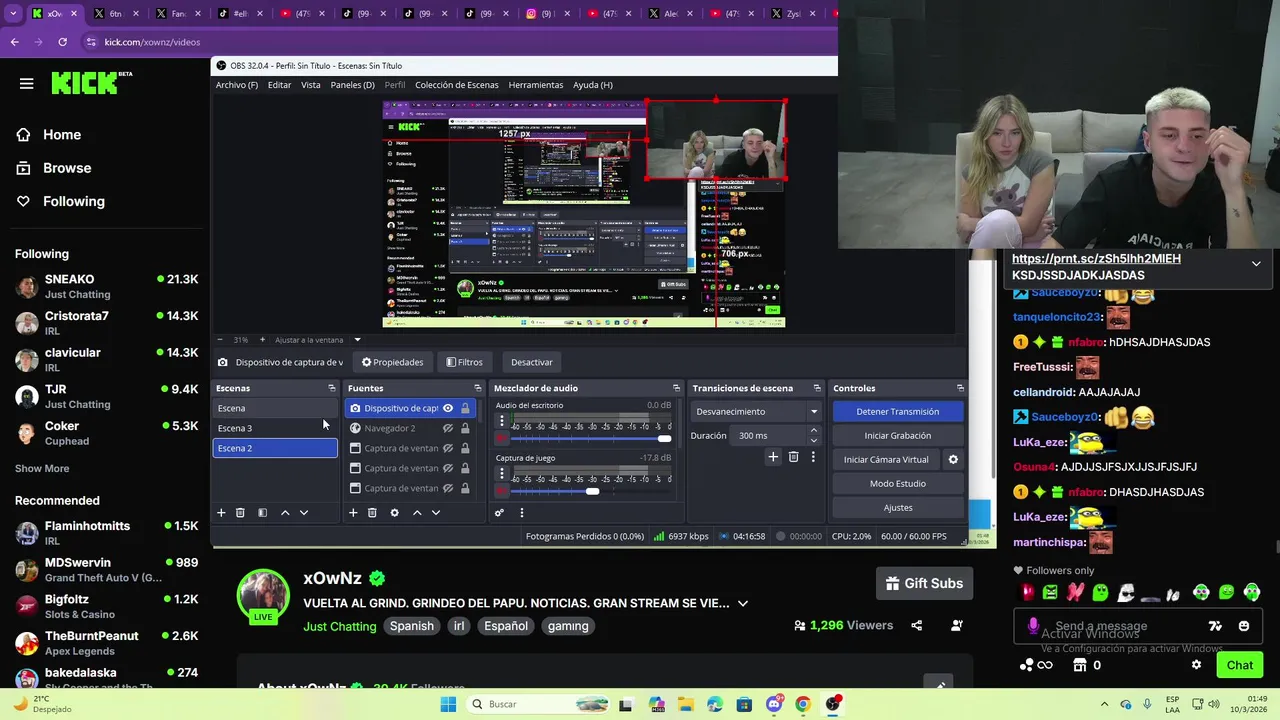Screen dimensions: 1280x720
Task: Add a new scene transition
Action: (773, 457)
